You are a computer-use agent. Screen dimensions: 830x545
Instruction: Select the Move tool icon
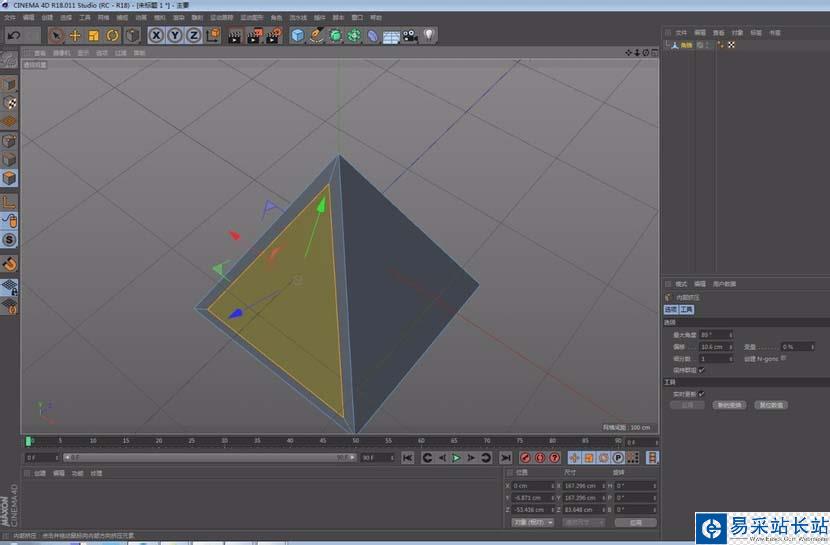tap(75, 35)
